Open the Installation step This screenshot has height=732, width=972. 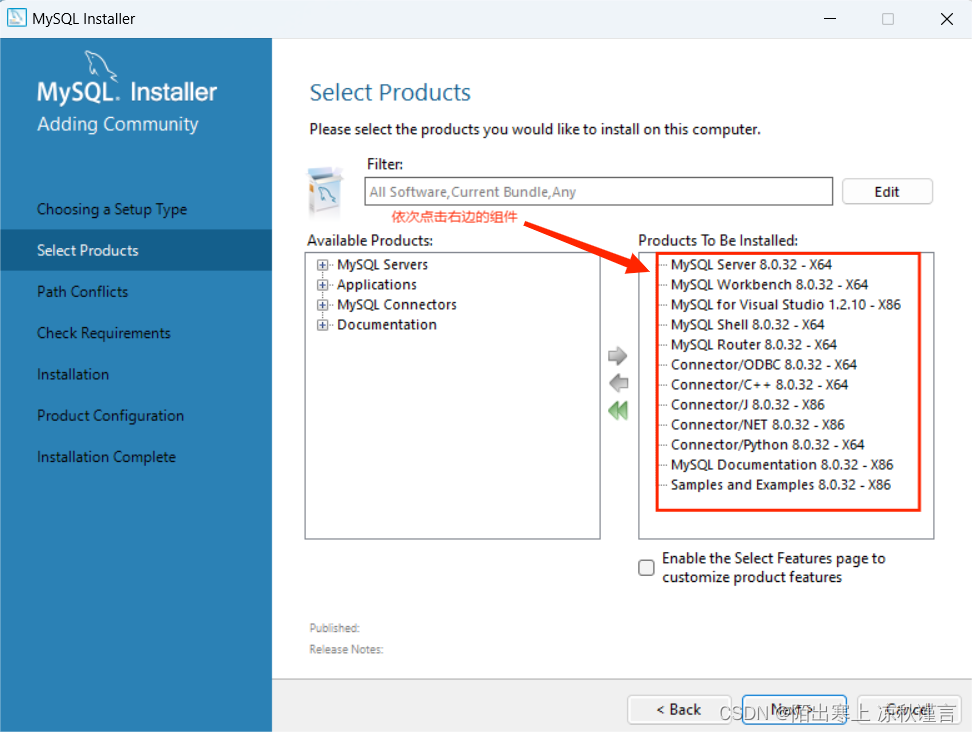[73, 374]
